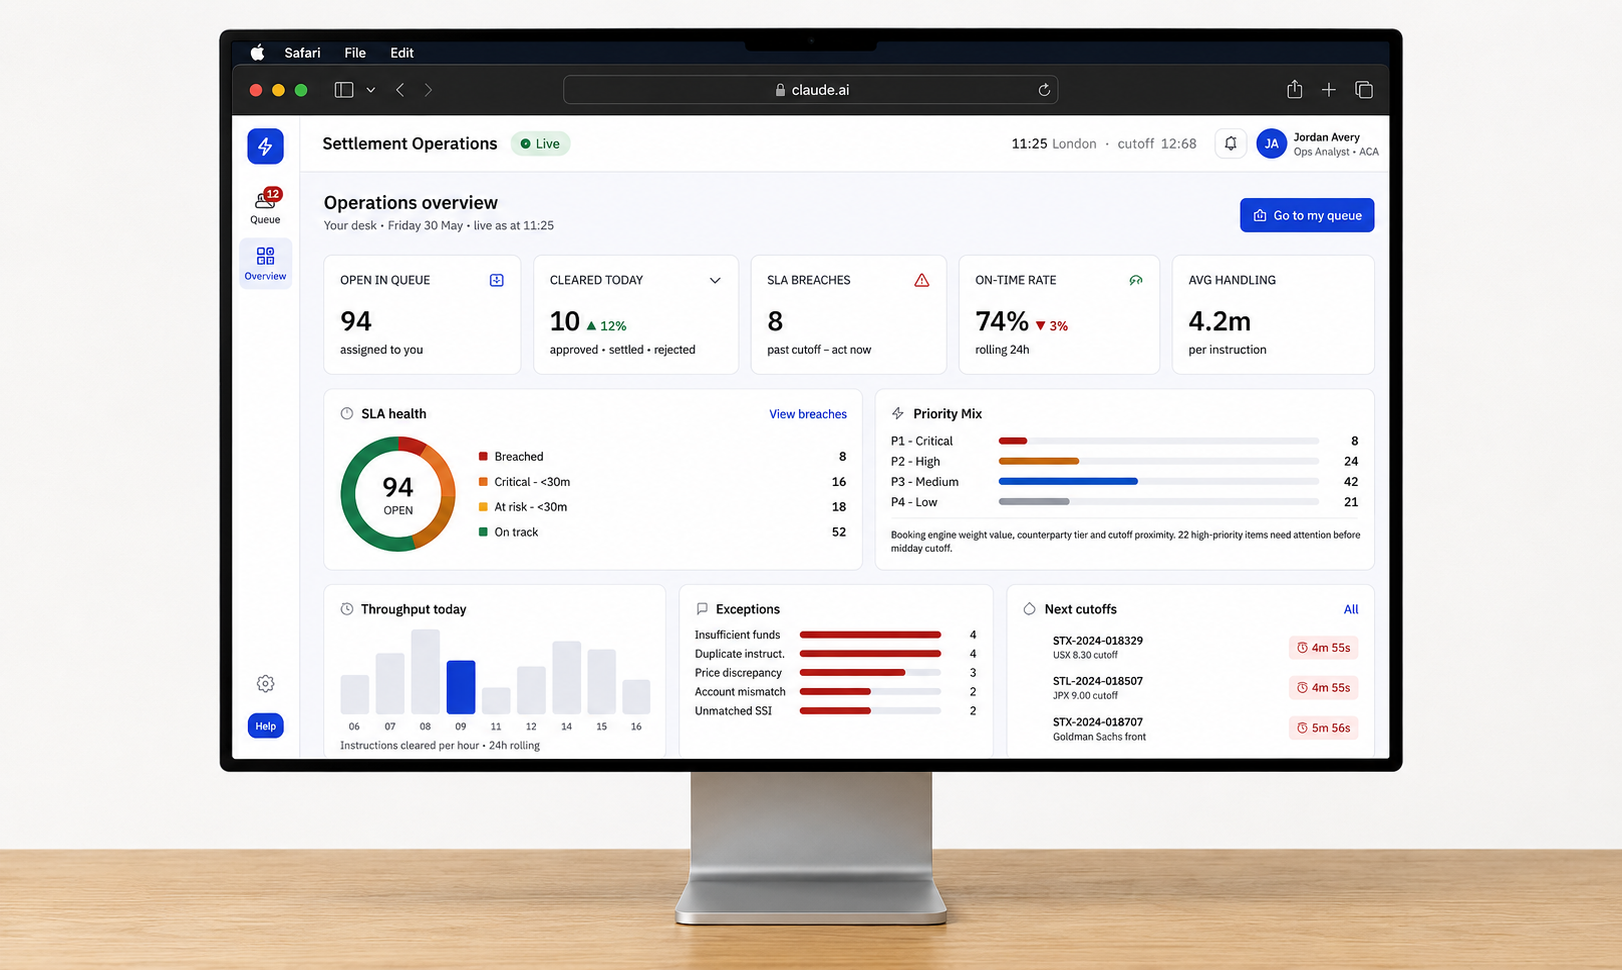This screenshot has height=970, width=1622.
Task: Open the All link in Next cutoffs
Action: tap(1351, 609)
